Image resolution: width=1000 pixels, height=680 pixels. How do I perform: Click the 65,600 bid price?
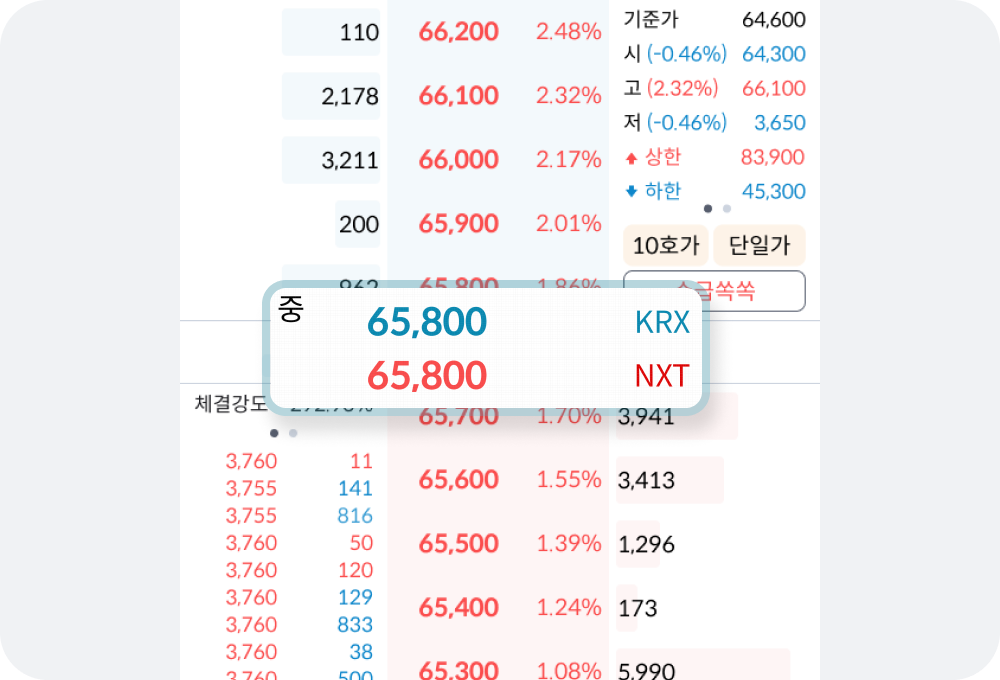click(x=459, y=480)
